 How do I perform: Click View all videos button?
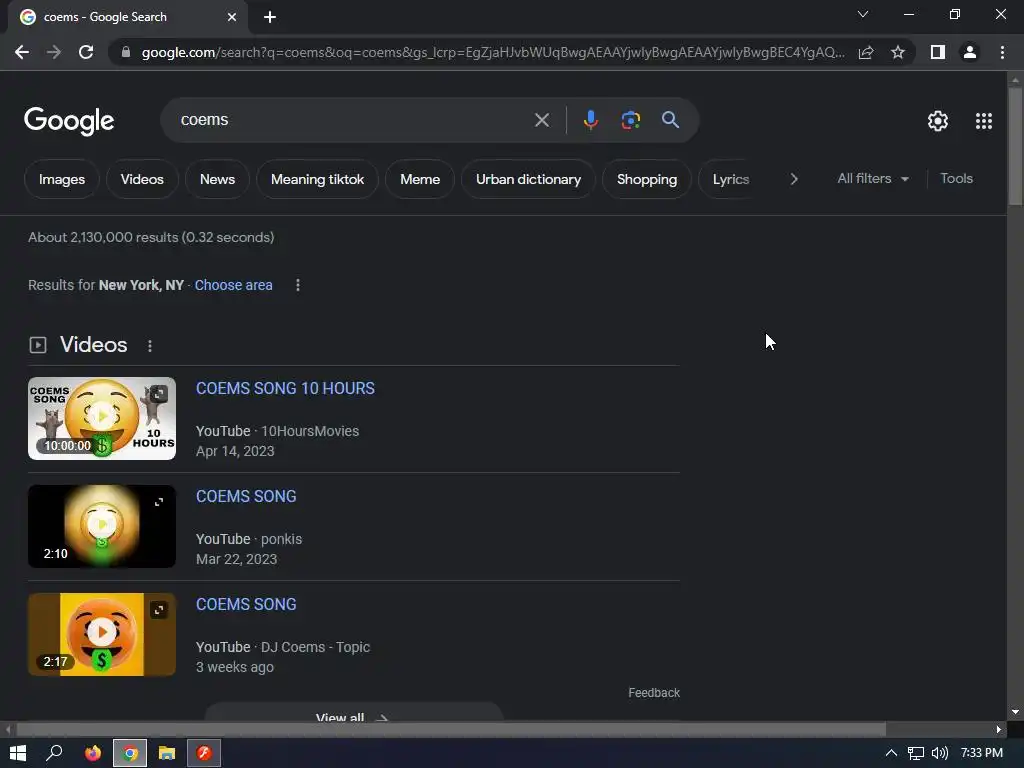[353, 712]
